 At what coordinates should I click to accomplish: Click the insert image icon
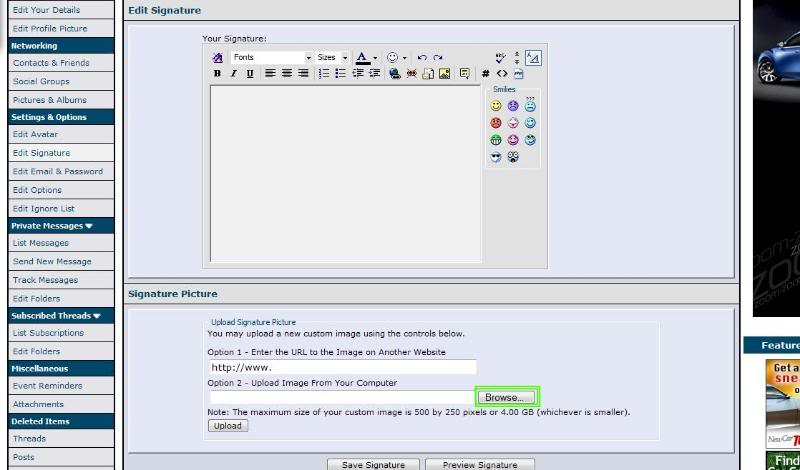[444, 74]
